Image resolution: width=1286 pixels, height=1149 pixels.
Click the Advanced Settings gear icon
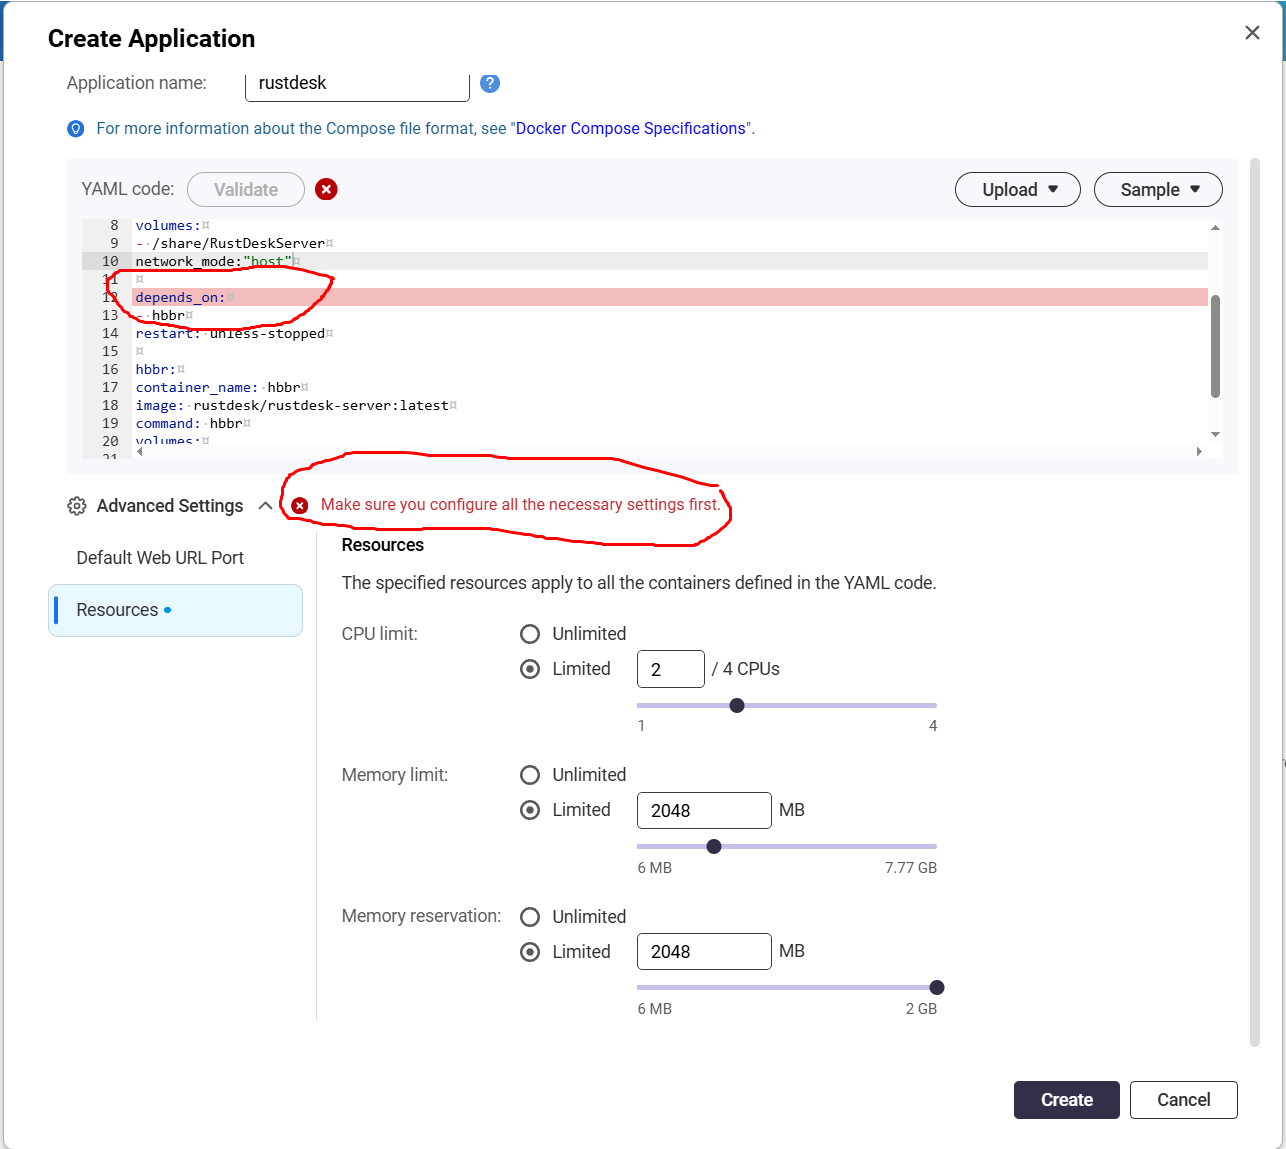[x=77, y=506]
